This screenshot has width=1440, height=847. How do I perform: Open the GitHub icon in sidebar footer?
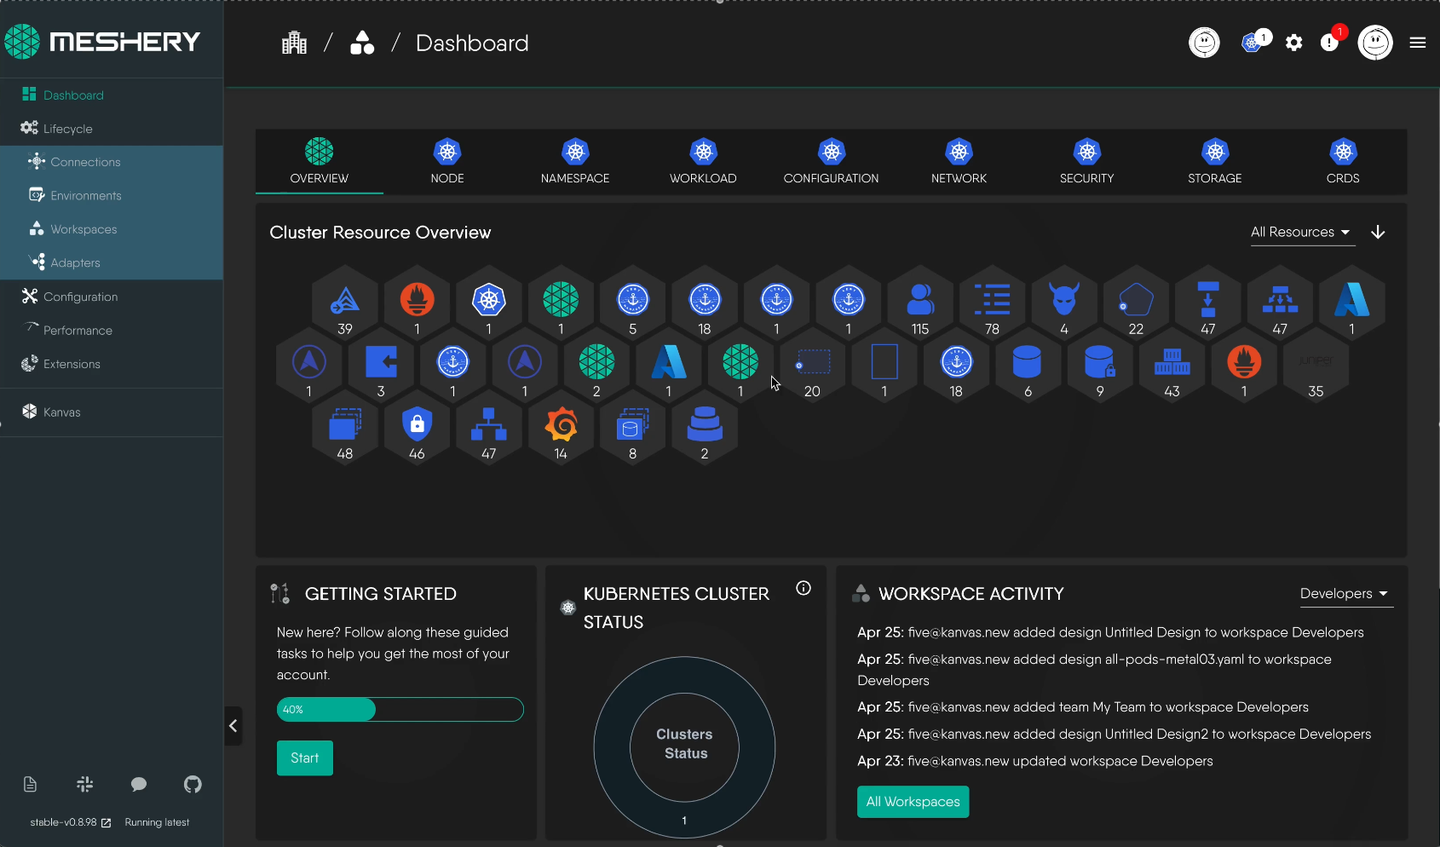pyautogui.click(x=193, y=784)
